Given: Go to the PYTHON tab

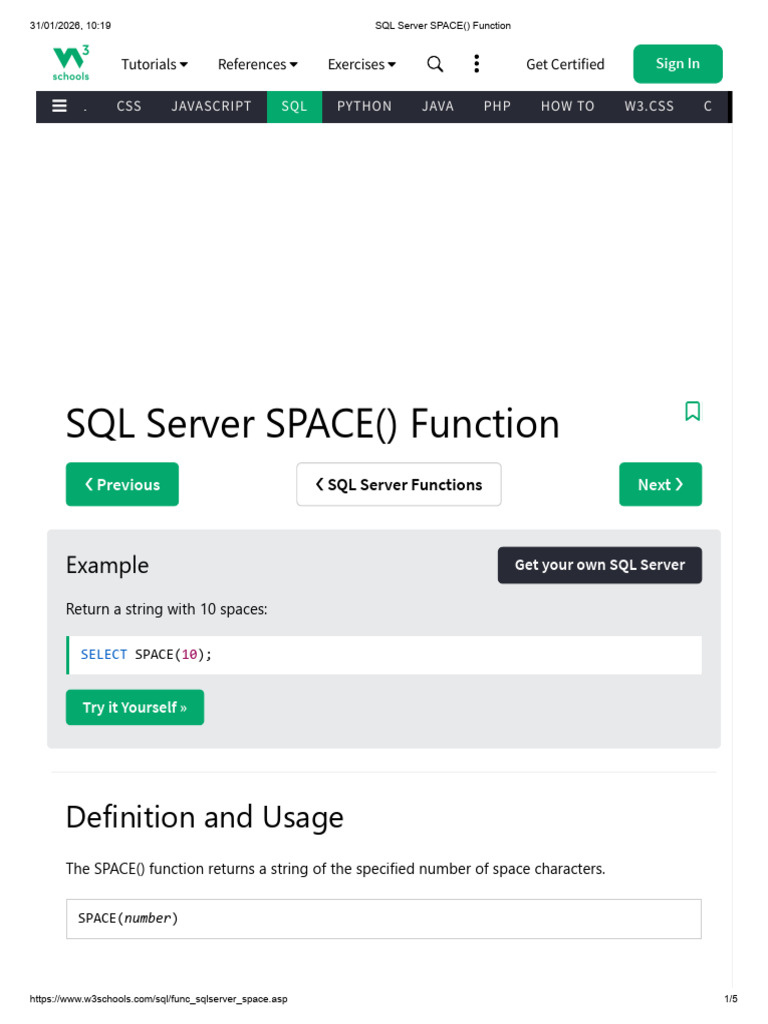Looking at the screenshot, I should point(364,106).
